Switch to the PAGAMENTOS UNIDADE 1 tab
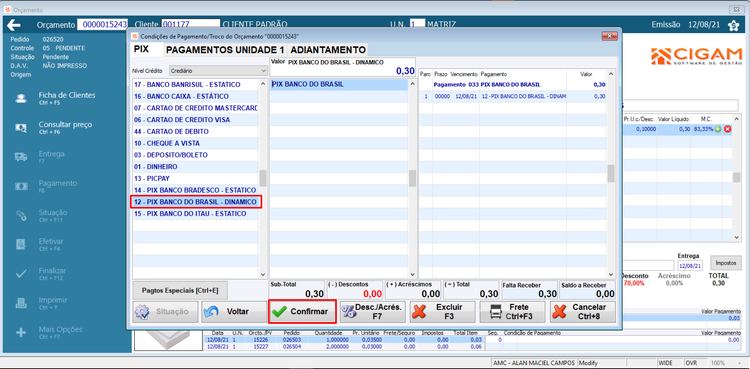The height and width of the screenshot is (369, 750). [225, 50]
